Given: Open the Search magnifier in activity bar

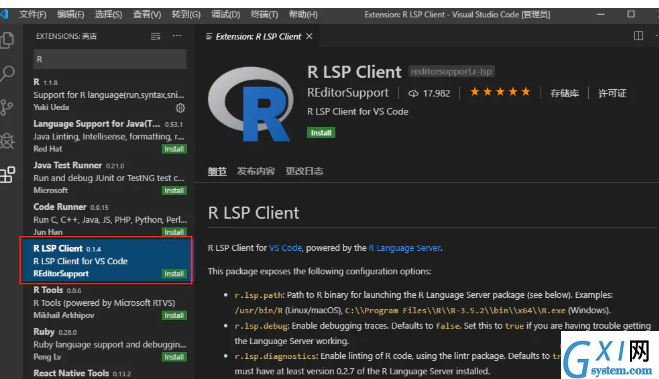Looking at the screenshot, I should [7, 74].
